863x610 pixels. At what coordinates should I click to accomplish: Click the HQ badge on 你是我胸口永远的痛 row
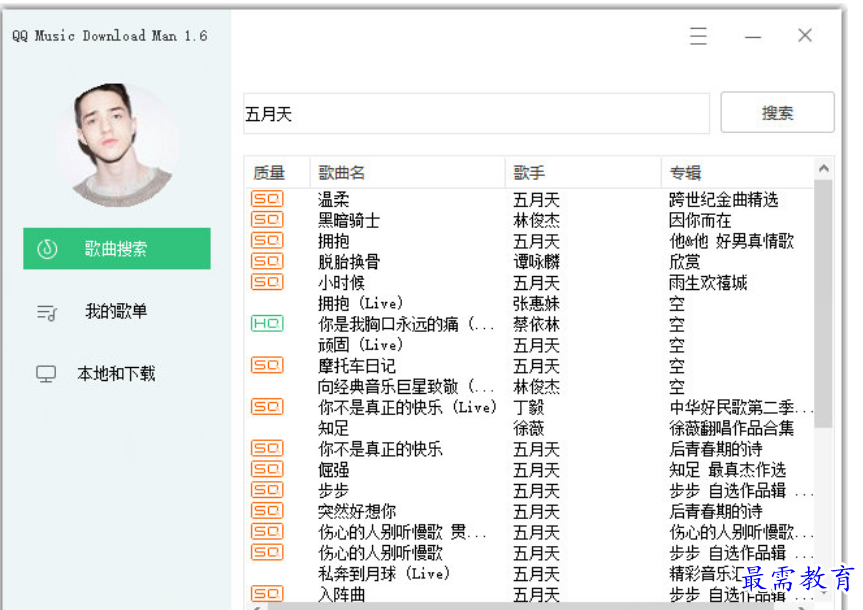click(x=267, y=324)
